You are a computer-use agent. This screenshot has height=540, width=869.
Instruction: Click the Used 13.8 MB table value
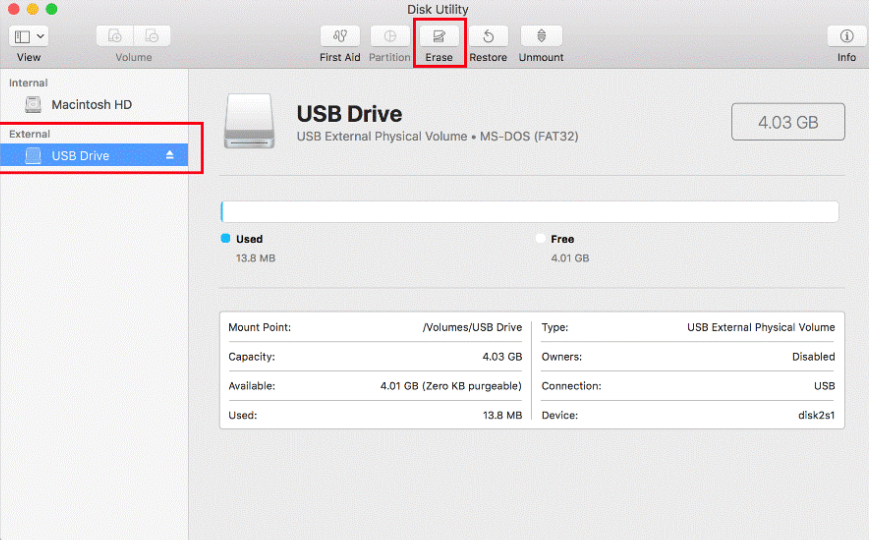tap(502, 415)
